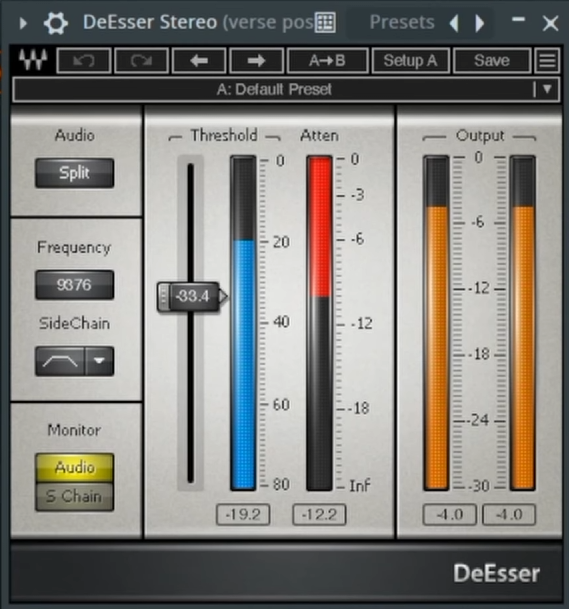Copy setup A to B
The height and width of the screenshot is (609, 569).
click(327, 61)
